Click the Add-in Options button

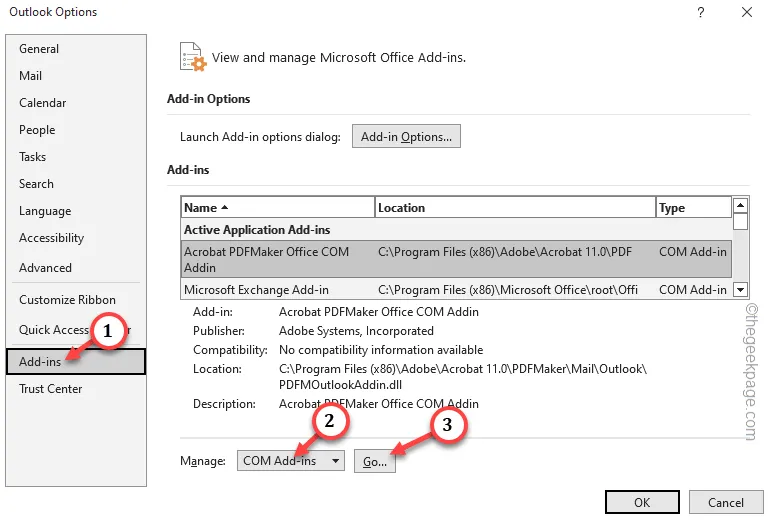pos(406,136)
